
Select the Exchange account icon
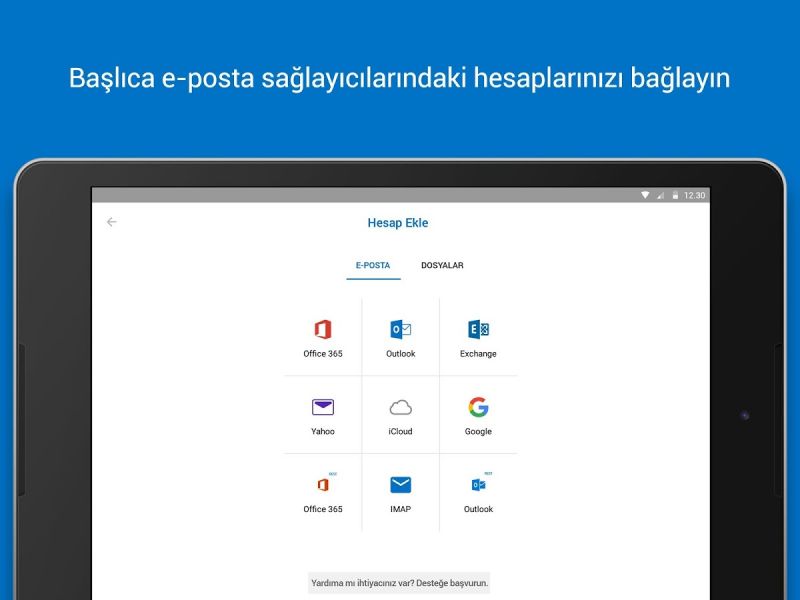(x=478, y=330)
